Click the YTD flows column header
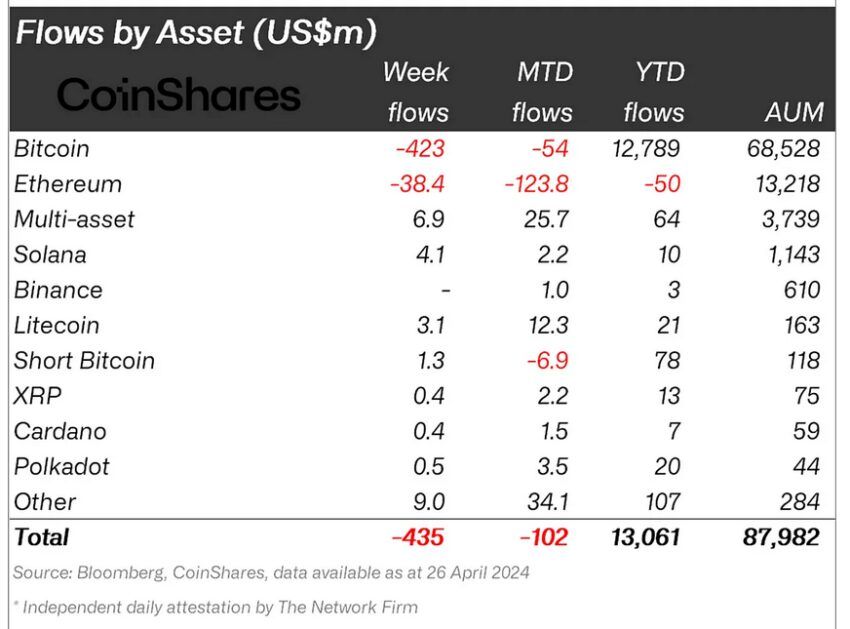The image size is (850, 629). [x=654, y=92]
